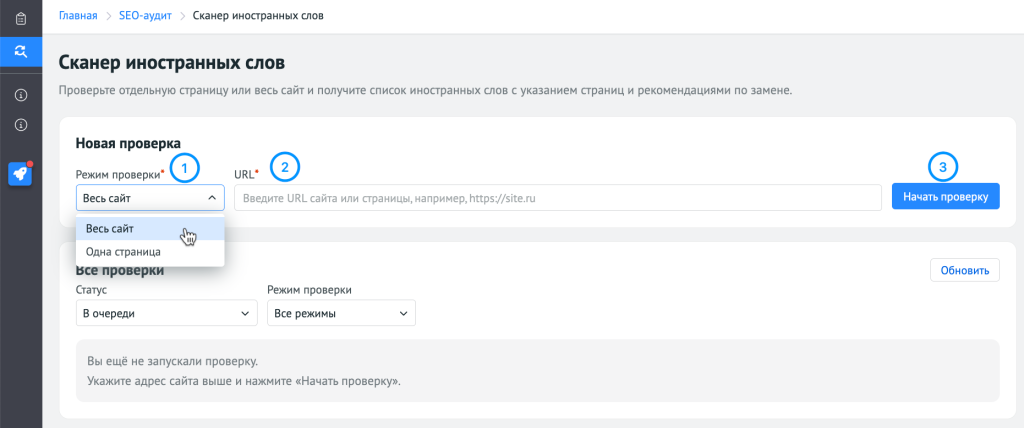This screenshot has height=428, width=1024.
Task: Click the active SEO audit magnifier icon
Action: [20, 50]
